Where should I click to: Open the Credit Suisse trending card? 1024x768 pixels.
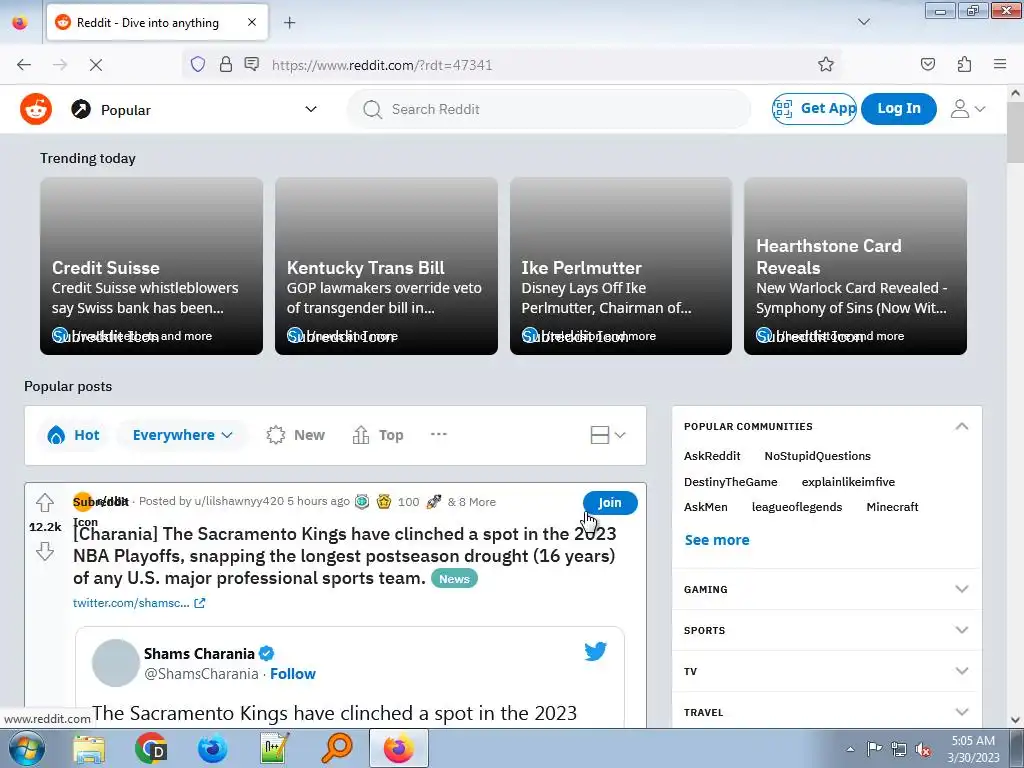(x=152, y=266)
